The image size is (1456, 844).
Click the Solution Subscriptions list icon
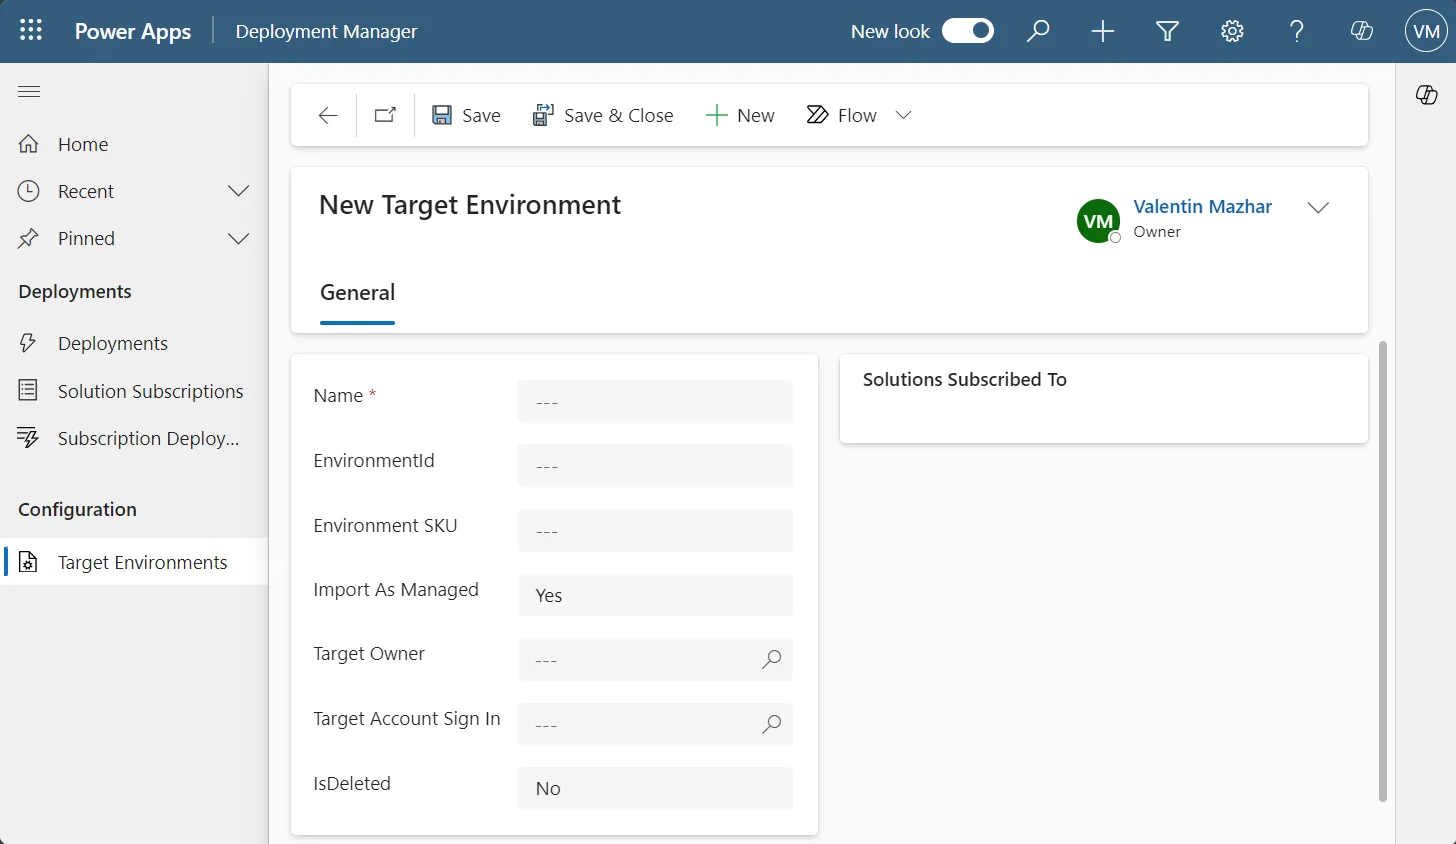coord(28,390)
